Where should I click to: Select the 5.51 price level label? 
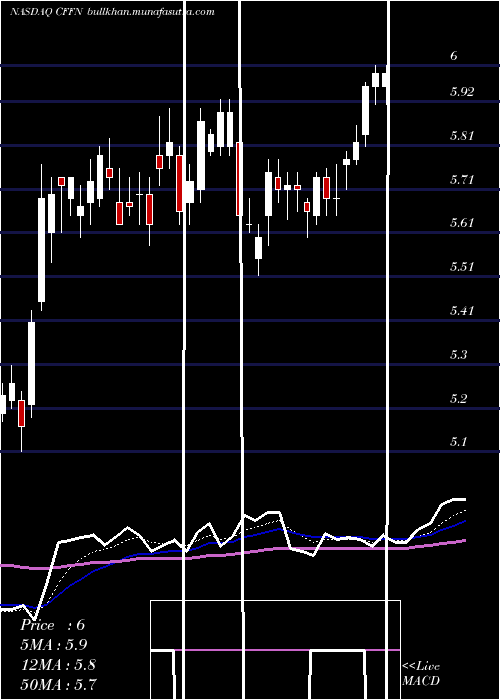click(462, 267)
